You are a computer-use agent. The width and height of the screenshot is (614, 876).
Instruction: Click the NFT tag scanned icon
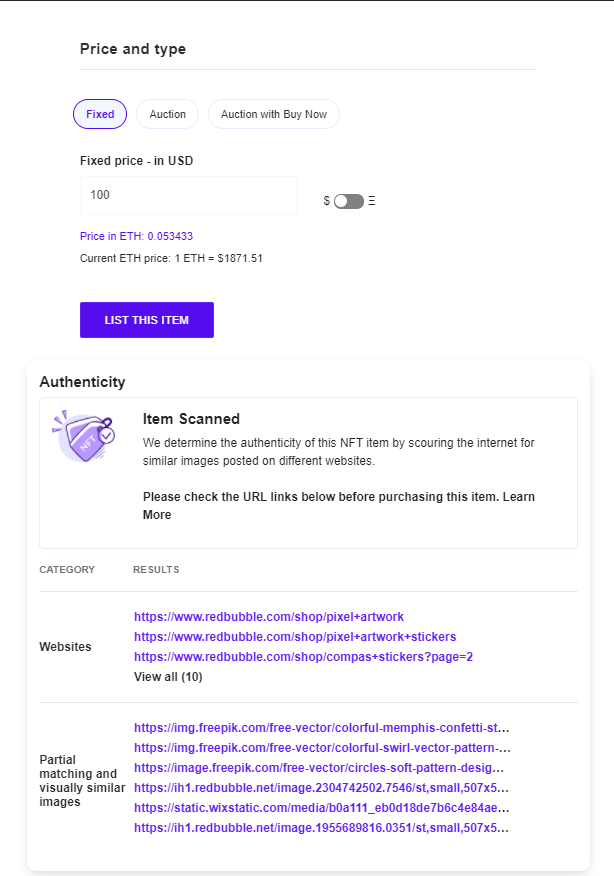pyautogui.click(x=83, y=436)
